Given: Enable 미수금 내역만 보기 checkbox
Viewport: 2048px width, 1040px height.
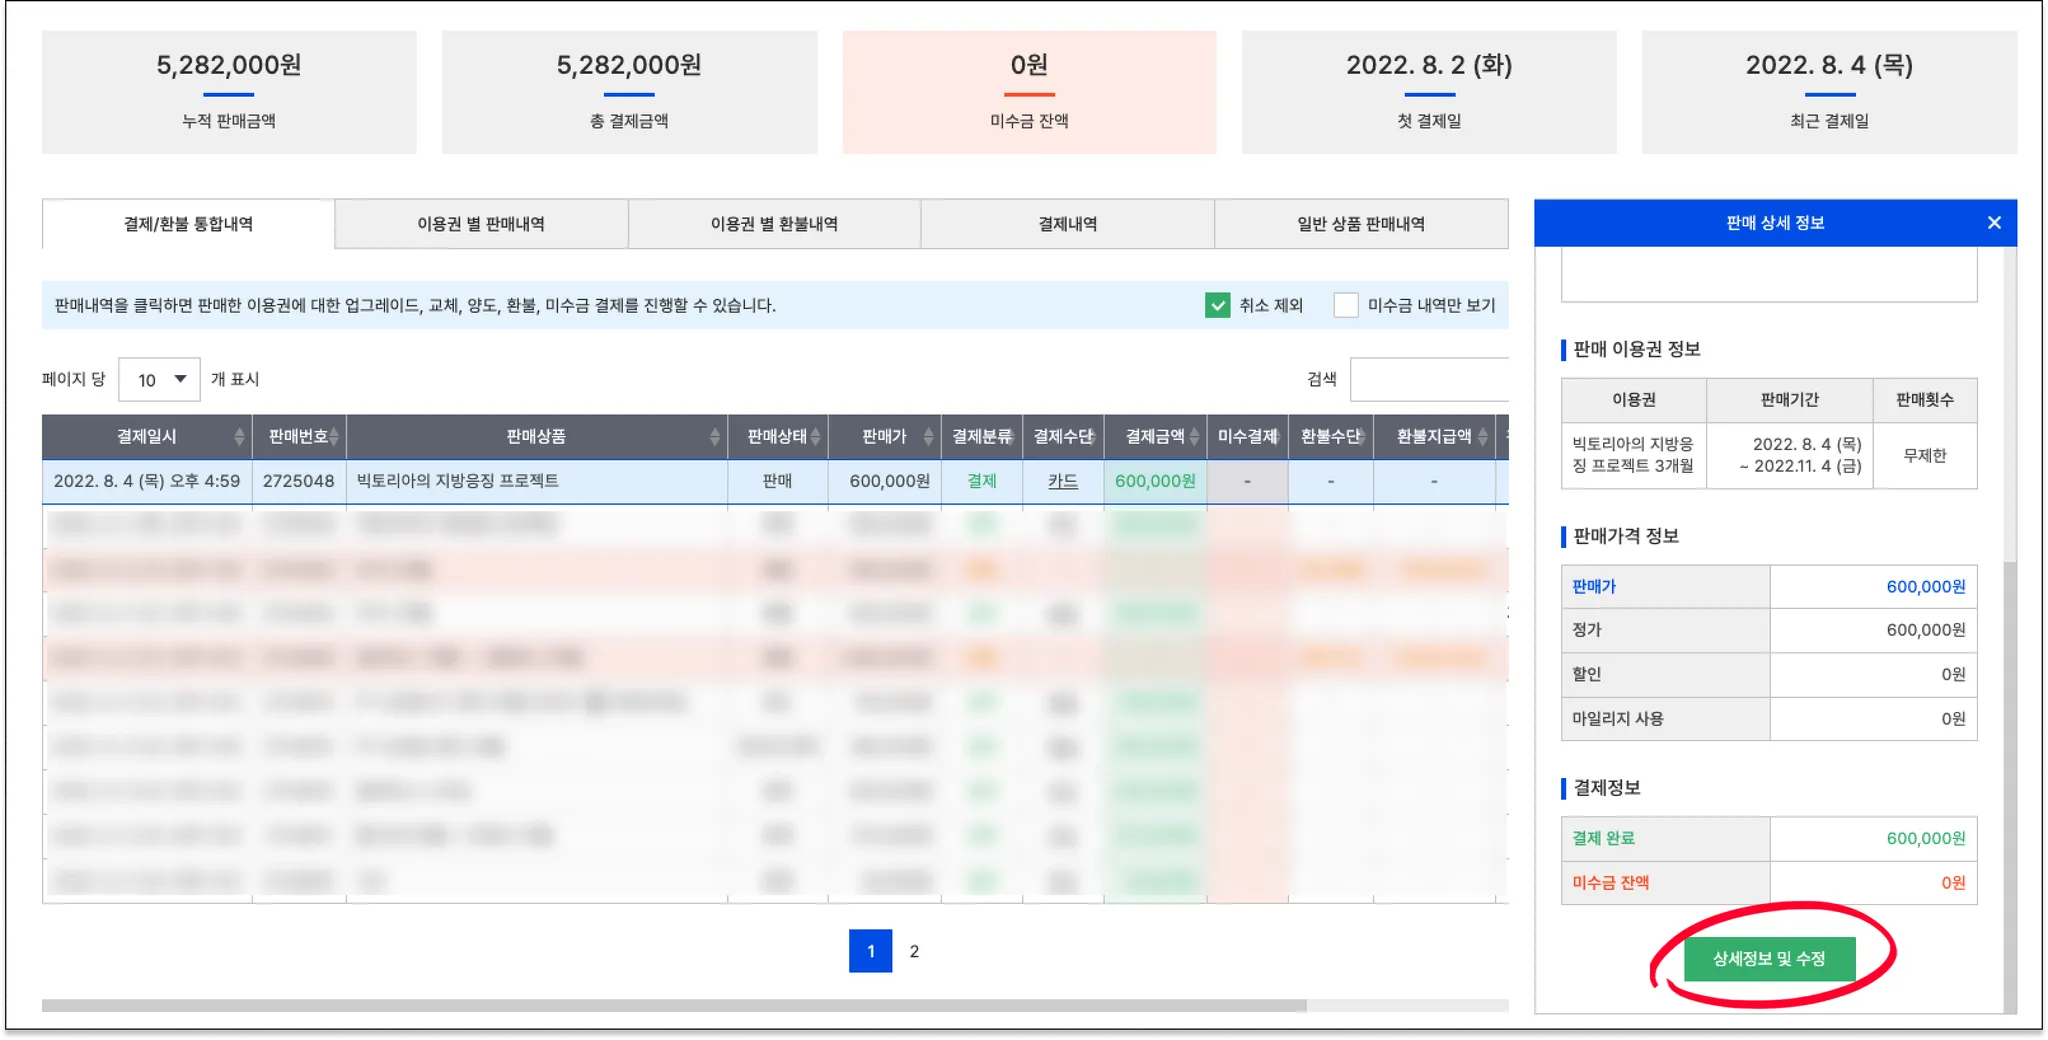Looking at the screenshot, I should 1346,305.
